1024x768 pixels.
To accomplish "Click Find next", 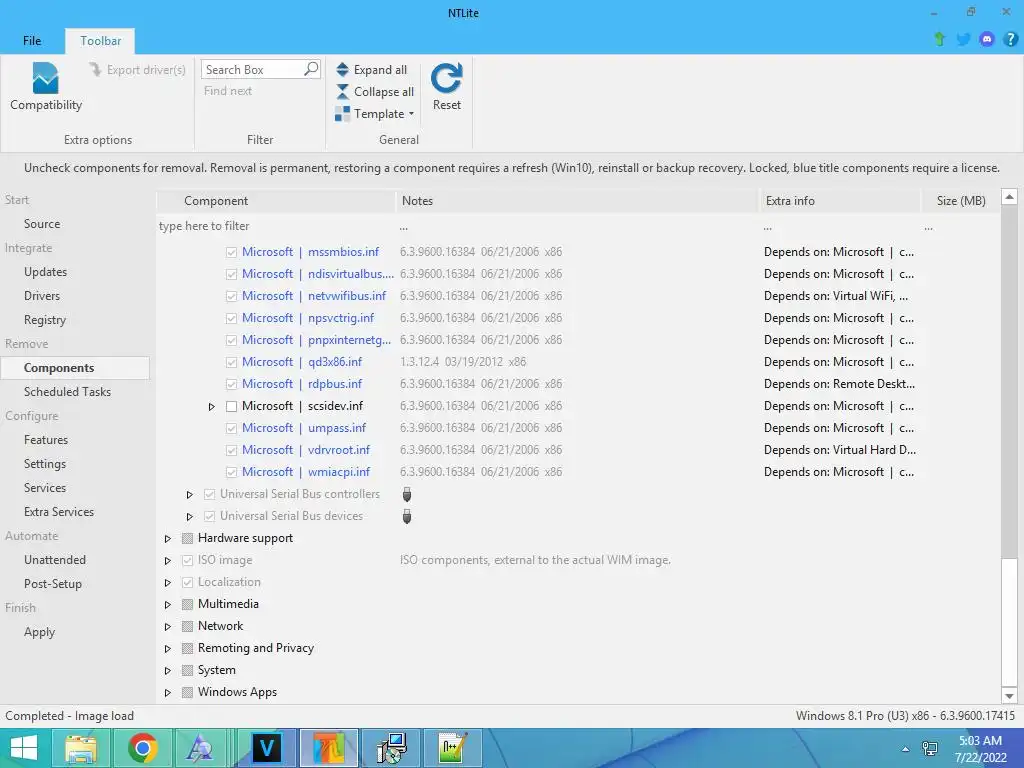I will 227,91.
